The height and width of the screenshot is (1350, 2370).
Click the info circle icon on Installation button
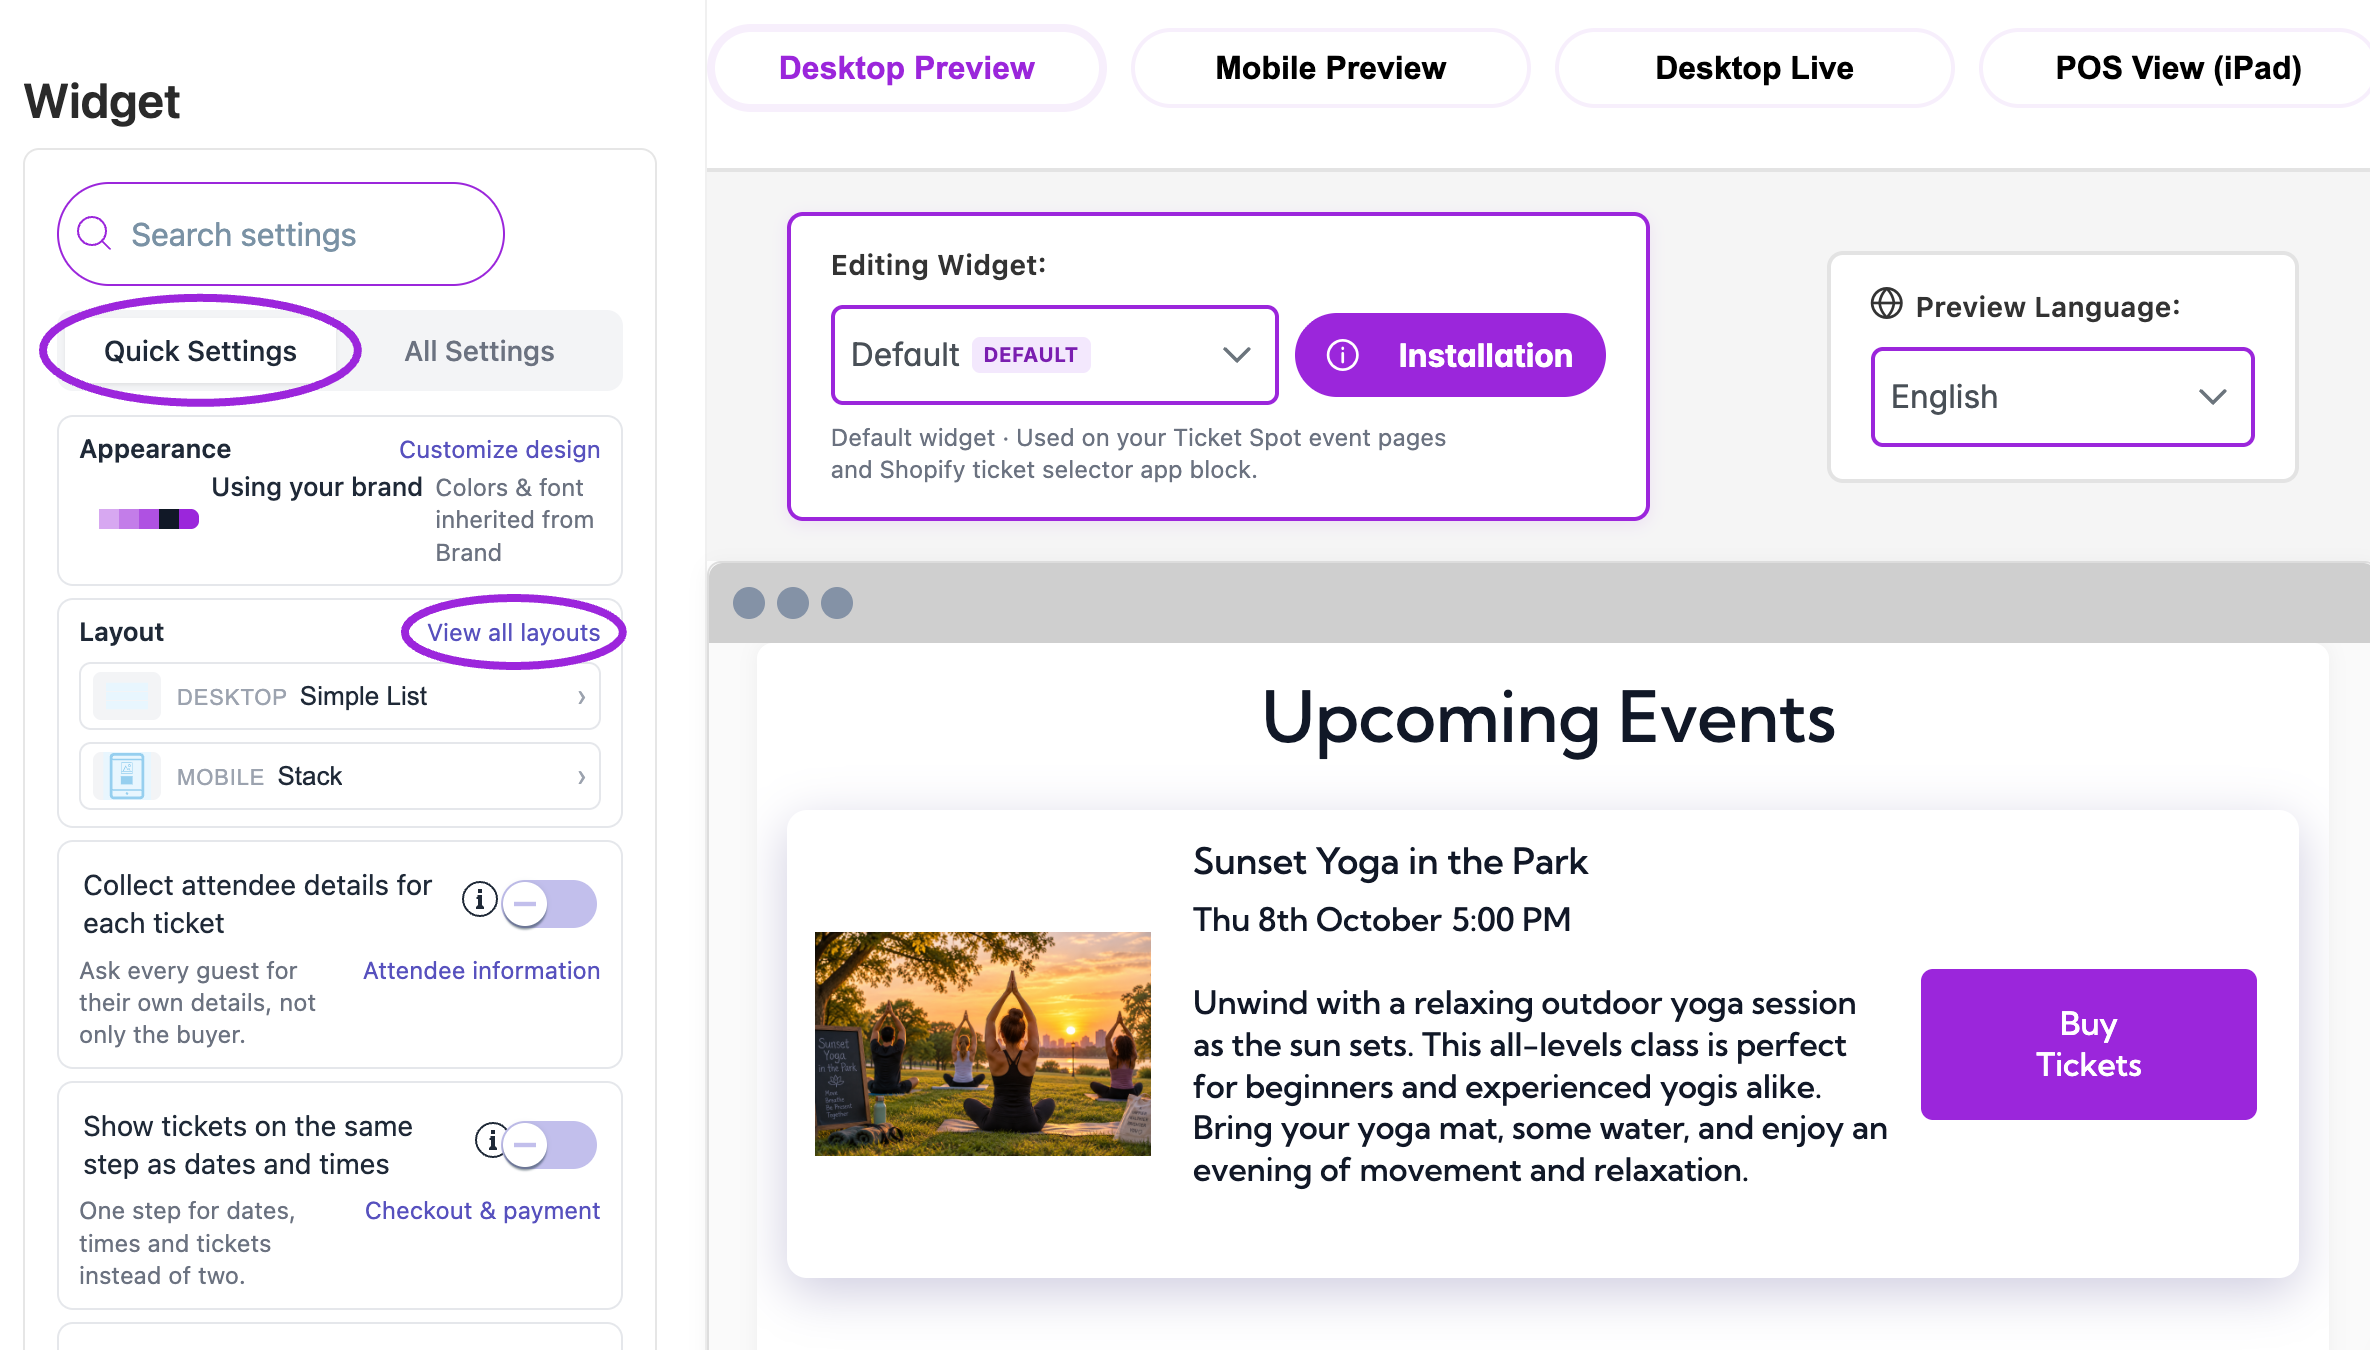(x=1342, y=355)
